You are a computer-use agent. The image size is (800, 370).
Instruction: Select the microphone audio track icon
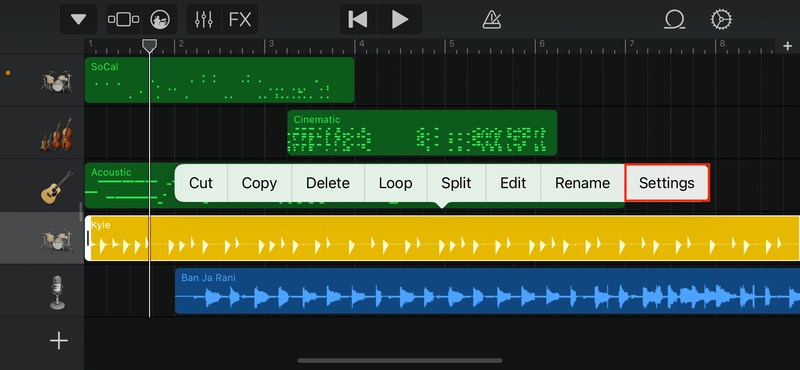(x=58, y=292)
